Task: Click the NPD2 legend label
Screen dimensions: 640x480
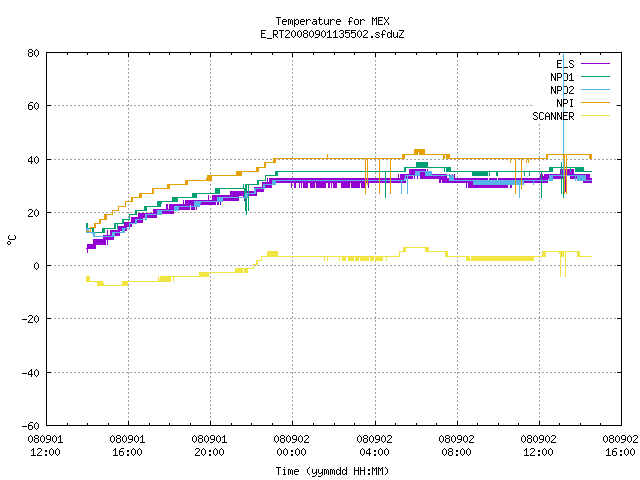Action: coord(562,90)
